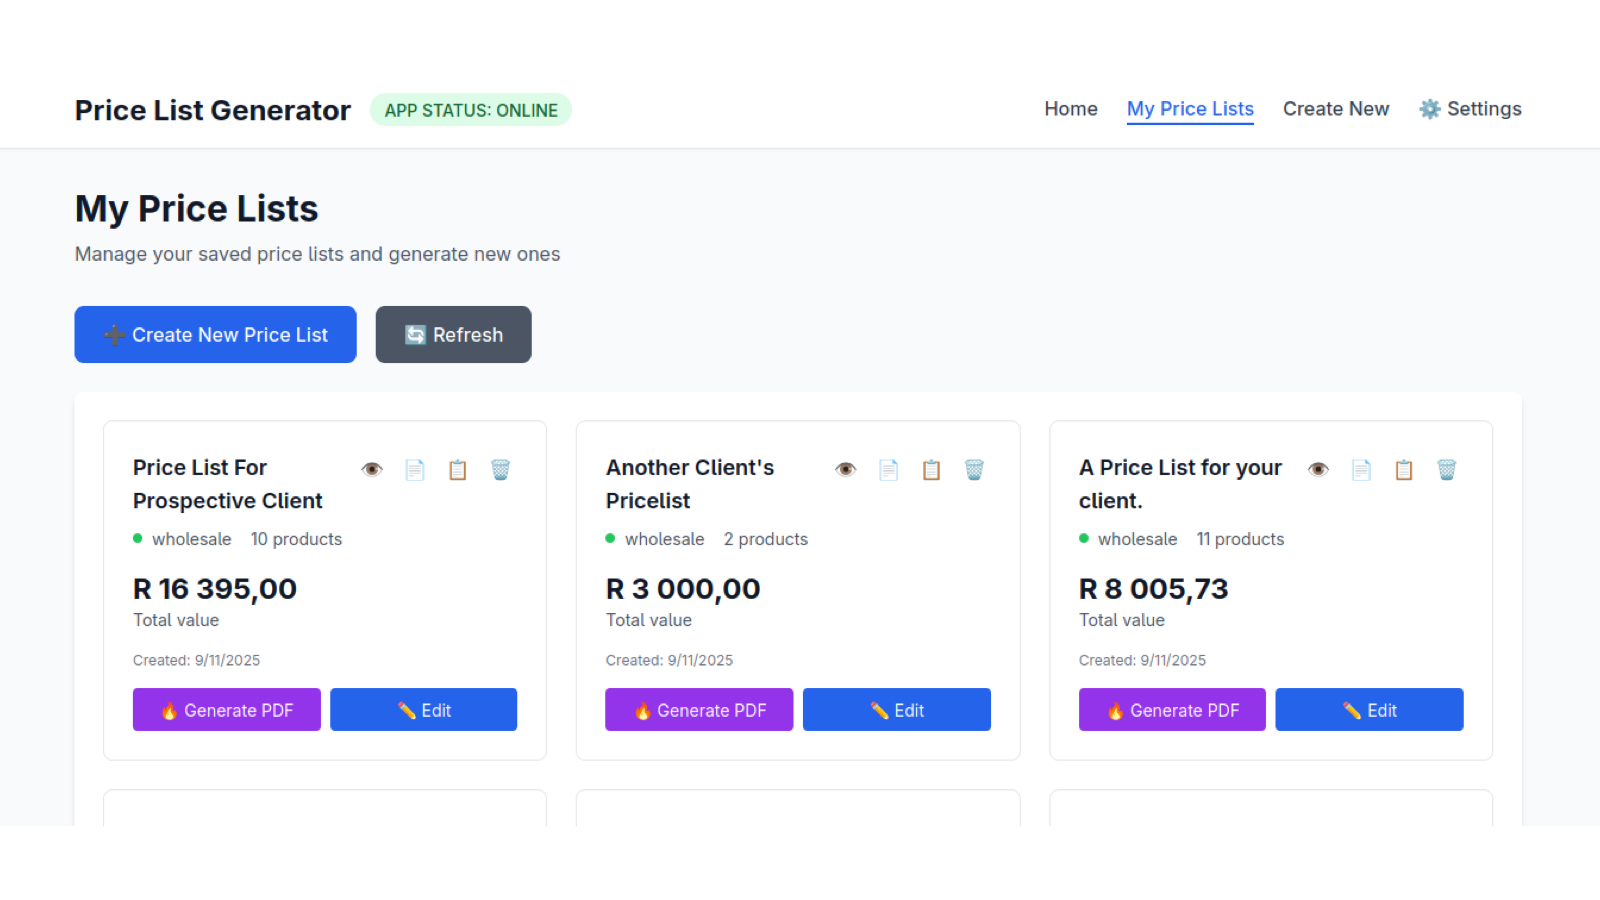This screenshot has width=1600, height=900.
Task: Open Settings from the navigation
Action: [x=1470, y=109]
